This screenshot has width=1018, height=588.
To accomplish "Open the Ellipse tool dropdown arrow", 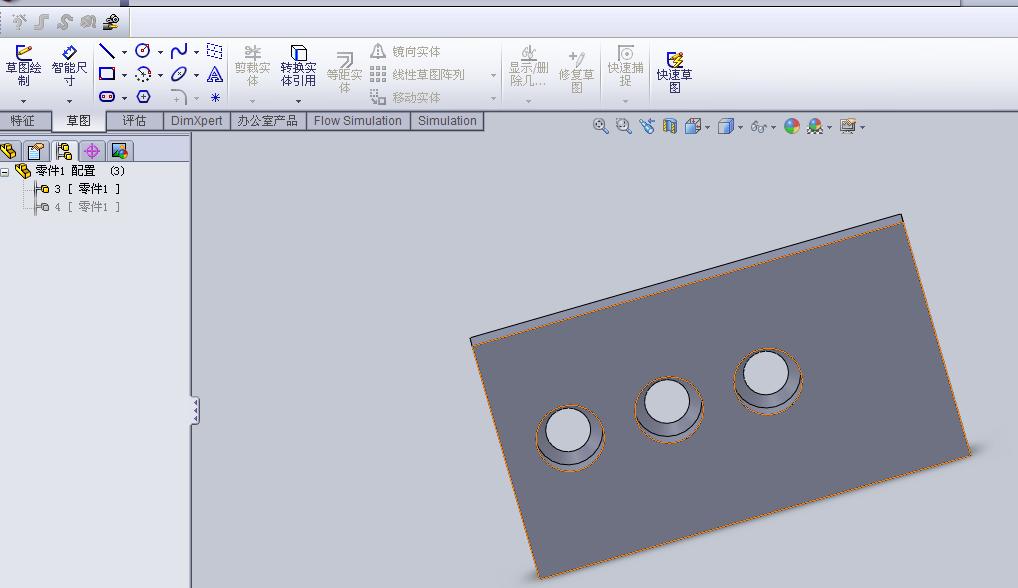I will (x=196, y=75).
